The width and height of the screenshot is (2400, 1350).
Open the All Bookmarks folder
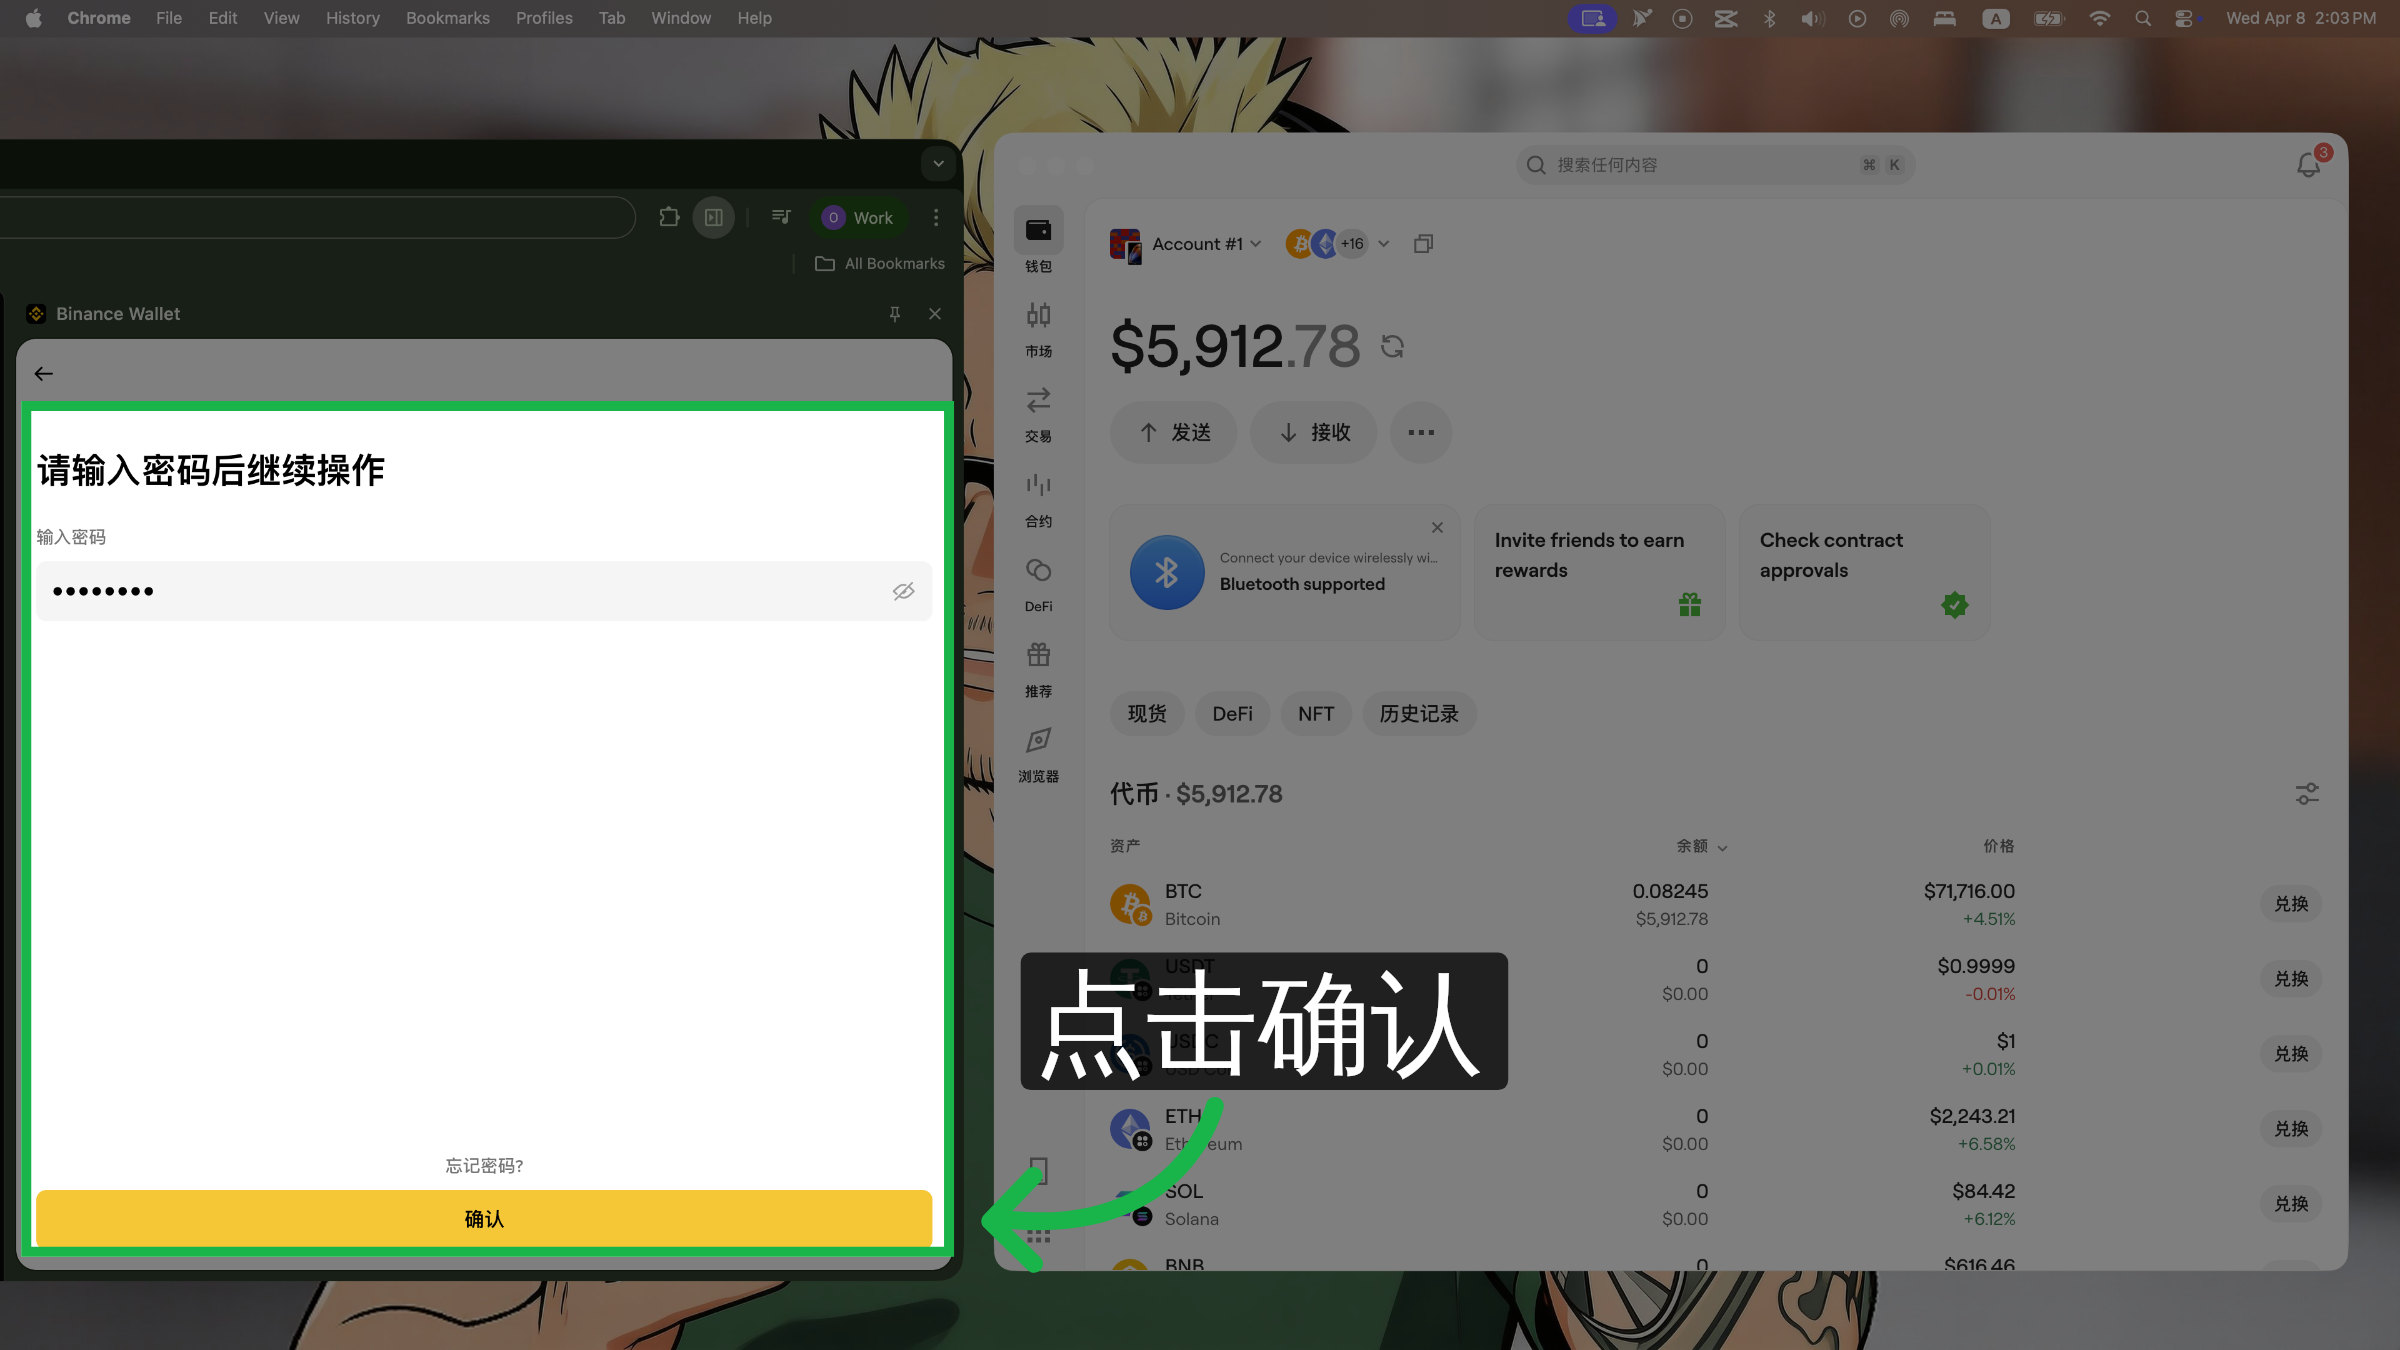pos(879,263)
